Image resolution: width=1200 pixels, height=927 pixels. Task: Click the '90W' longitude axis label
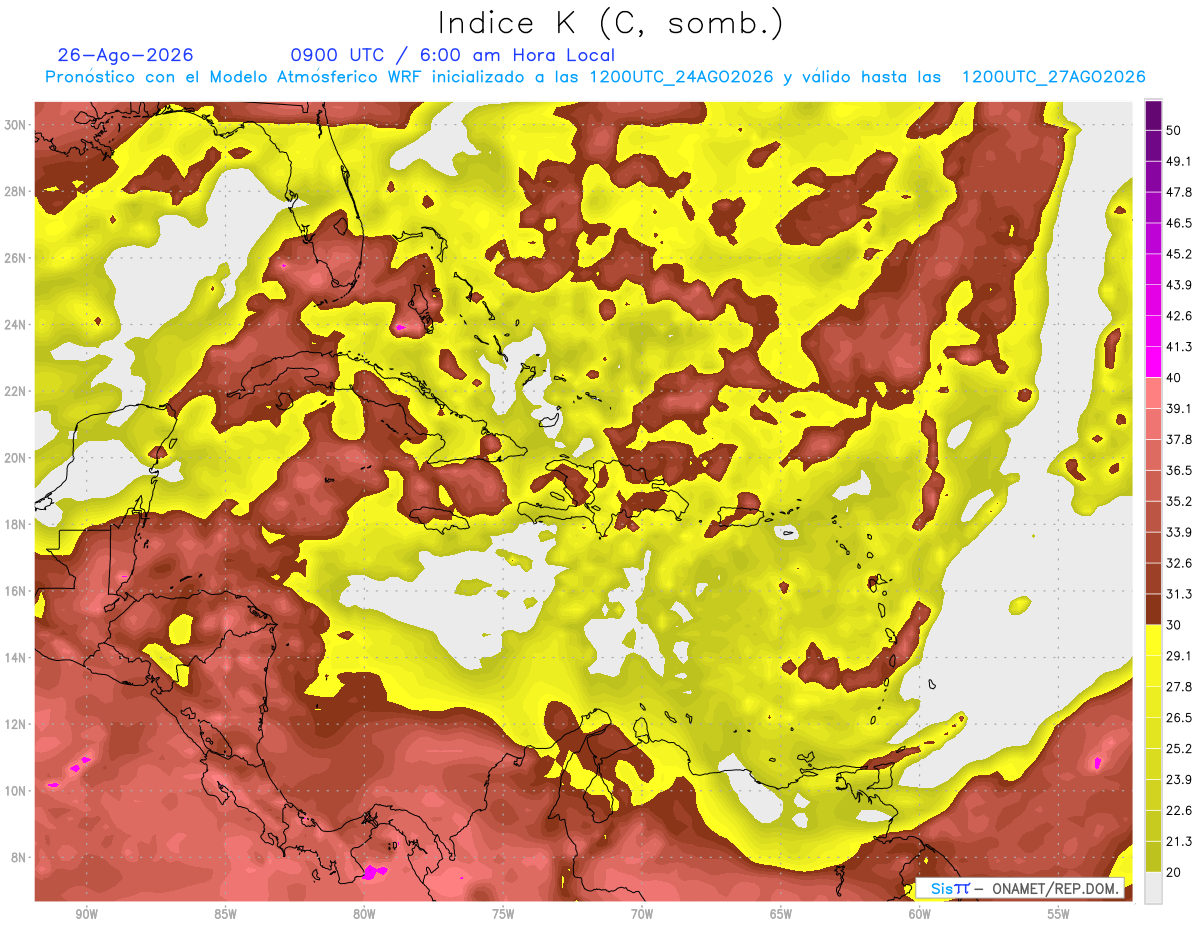point(86,914)
